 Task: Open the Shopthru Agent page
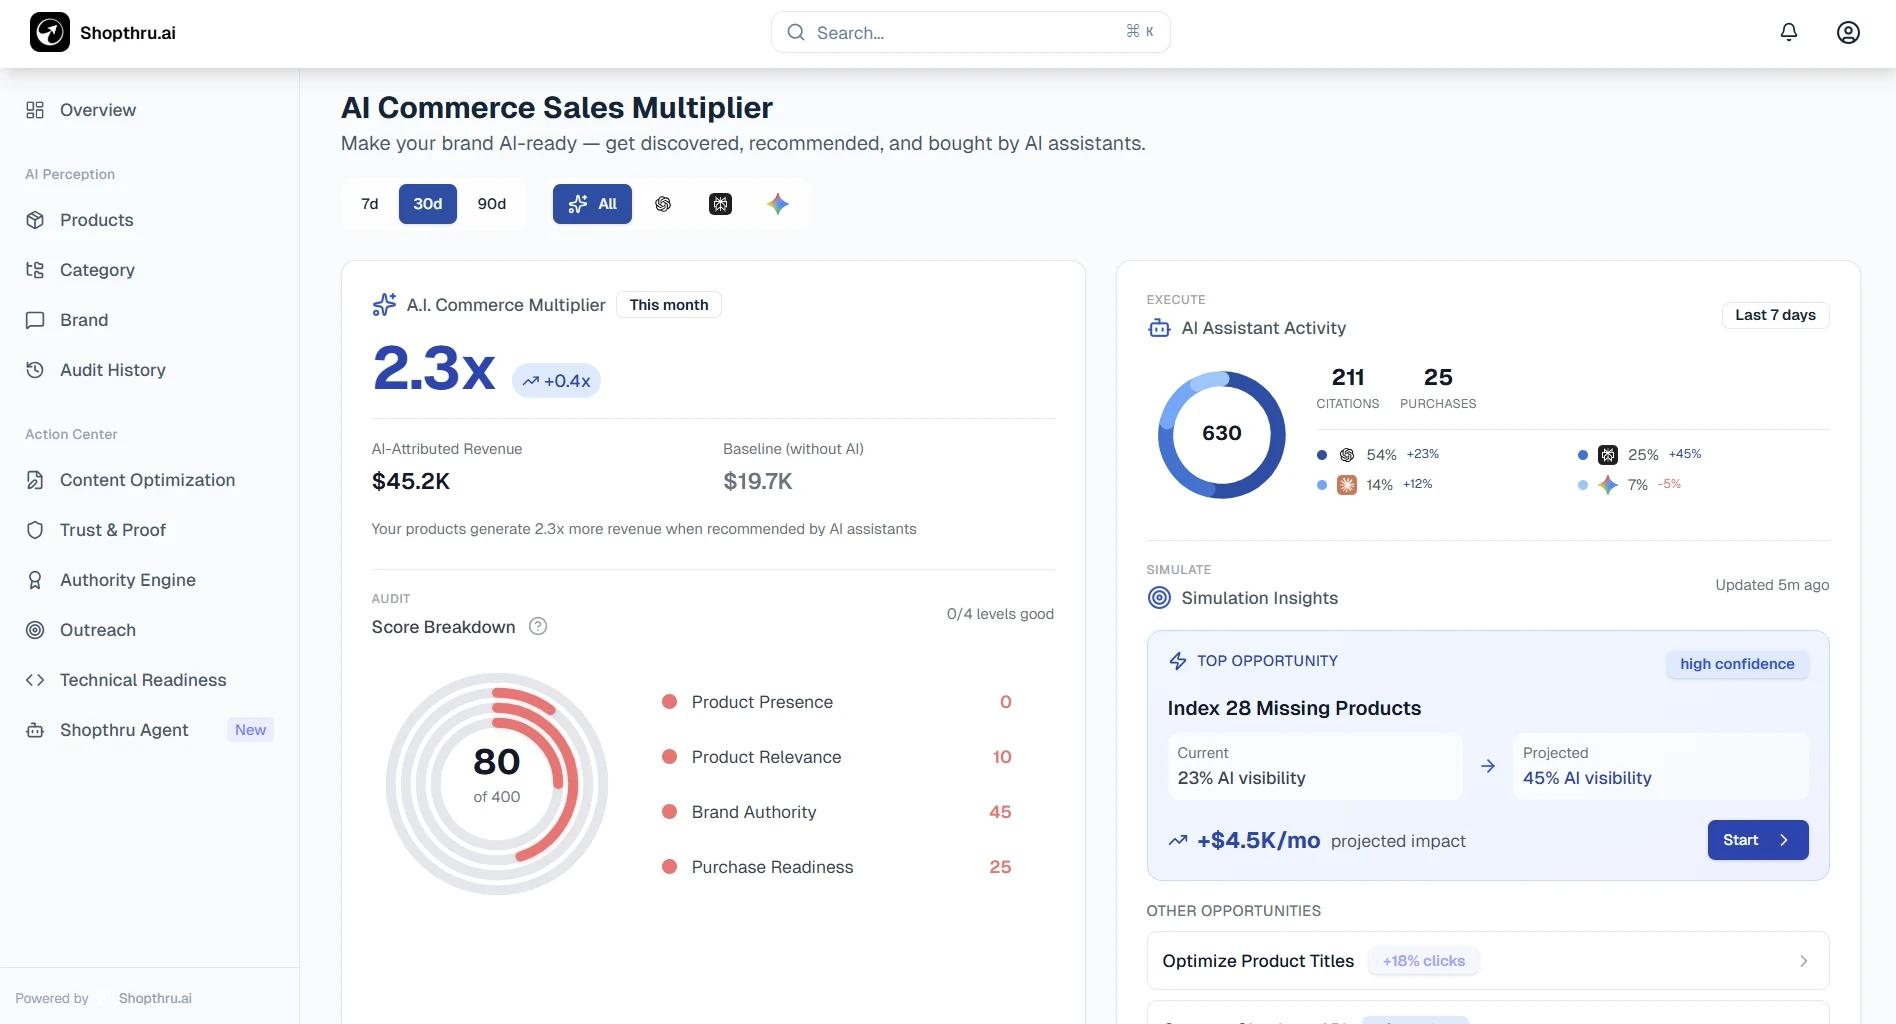coord(124,730)
